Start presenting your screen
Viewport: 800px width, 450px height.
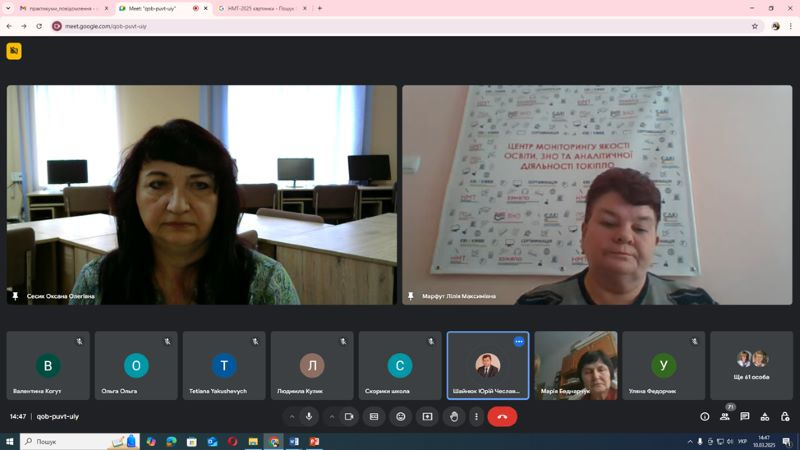(427, 416)
